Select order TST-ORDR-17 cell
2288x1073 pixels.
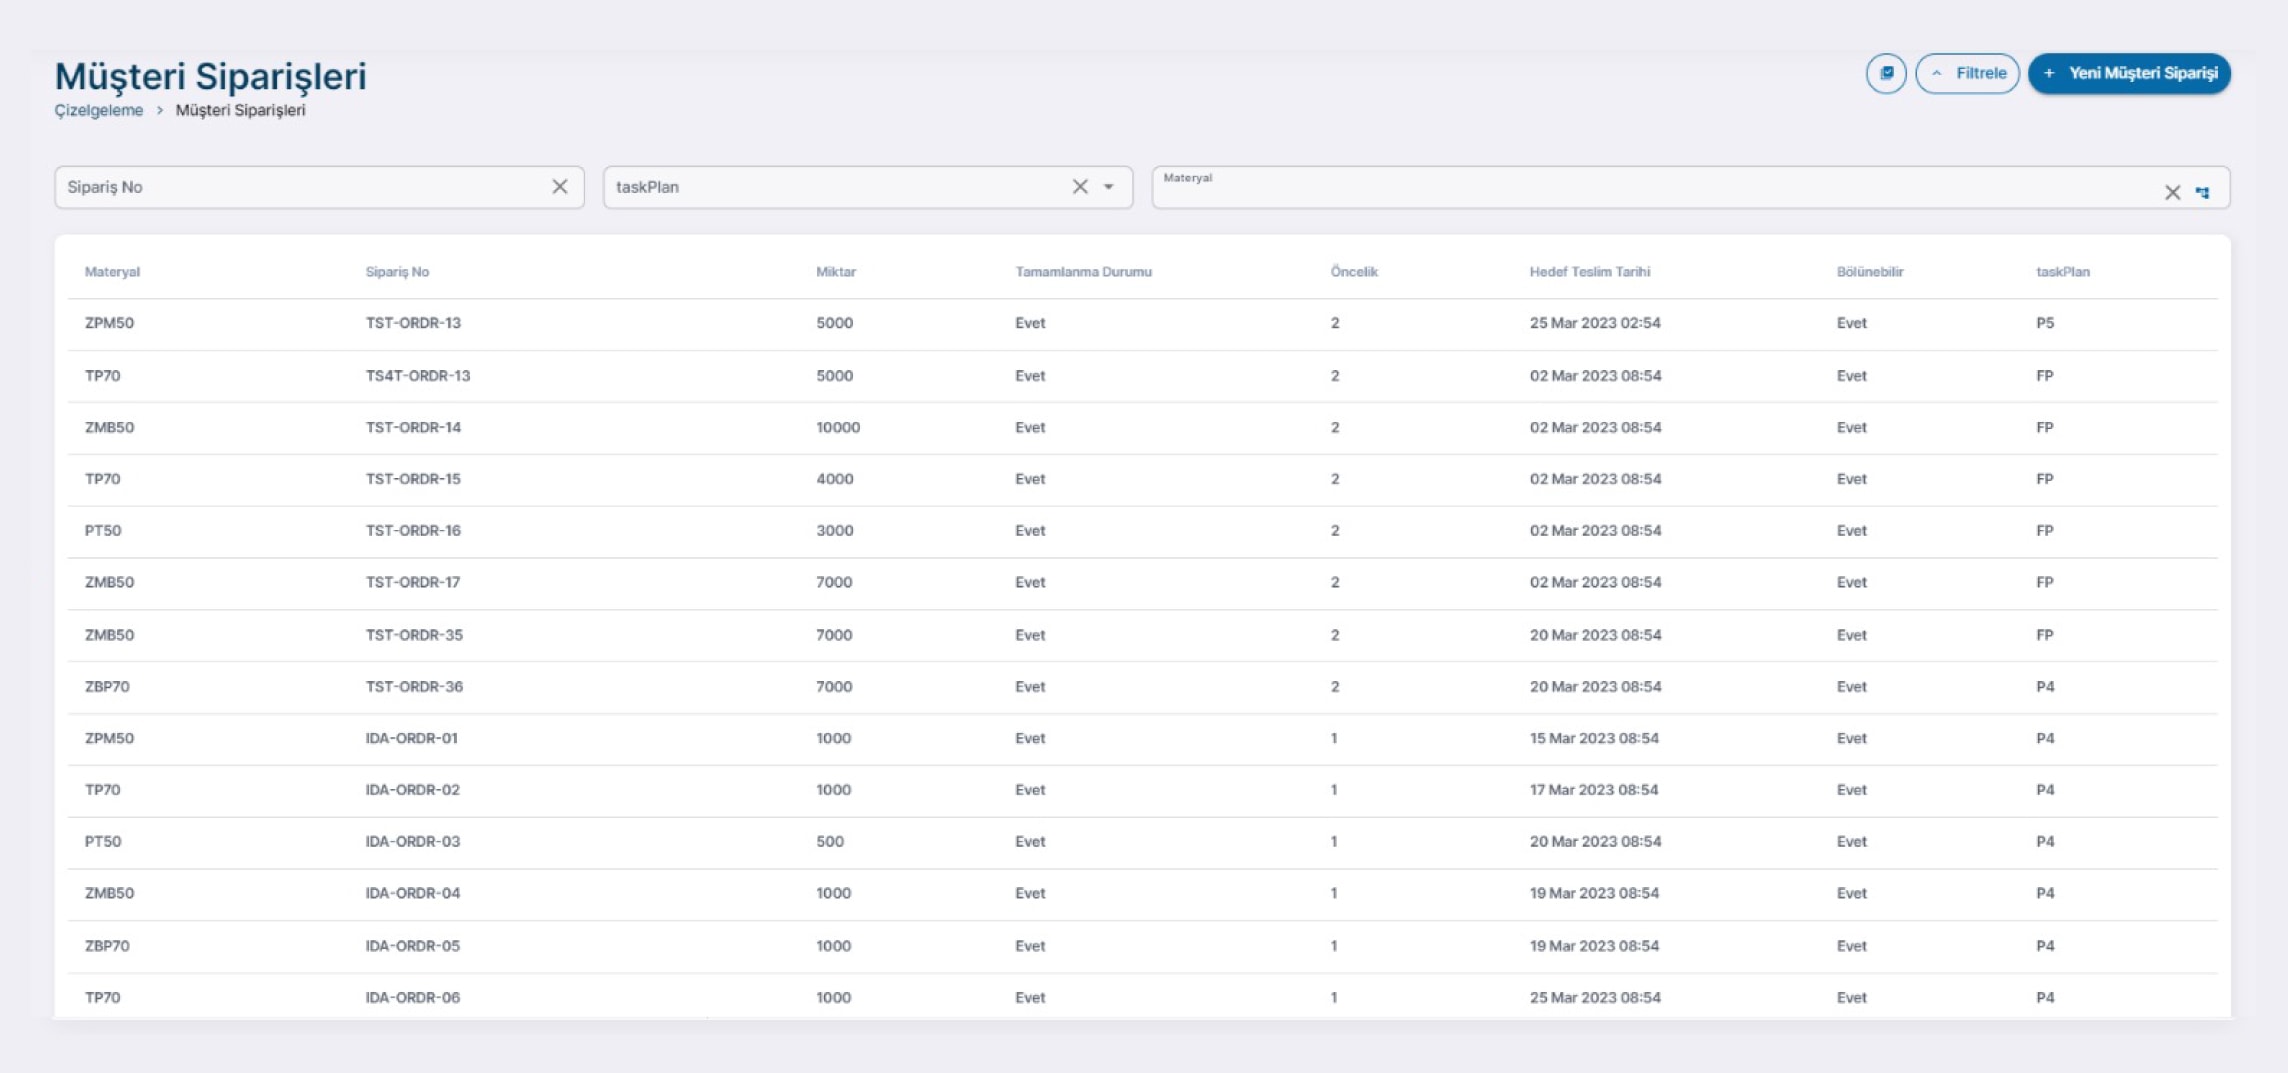[413, 582]
